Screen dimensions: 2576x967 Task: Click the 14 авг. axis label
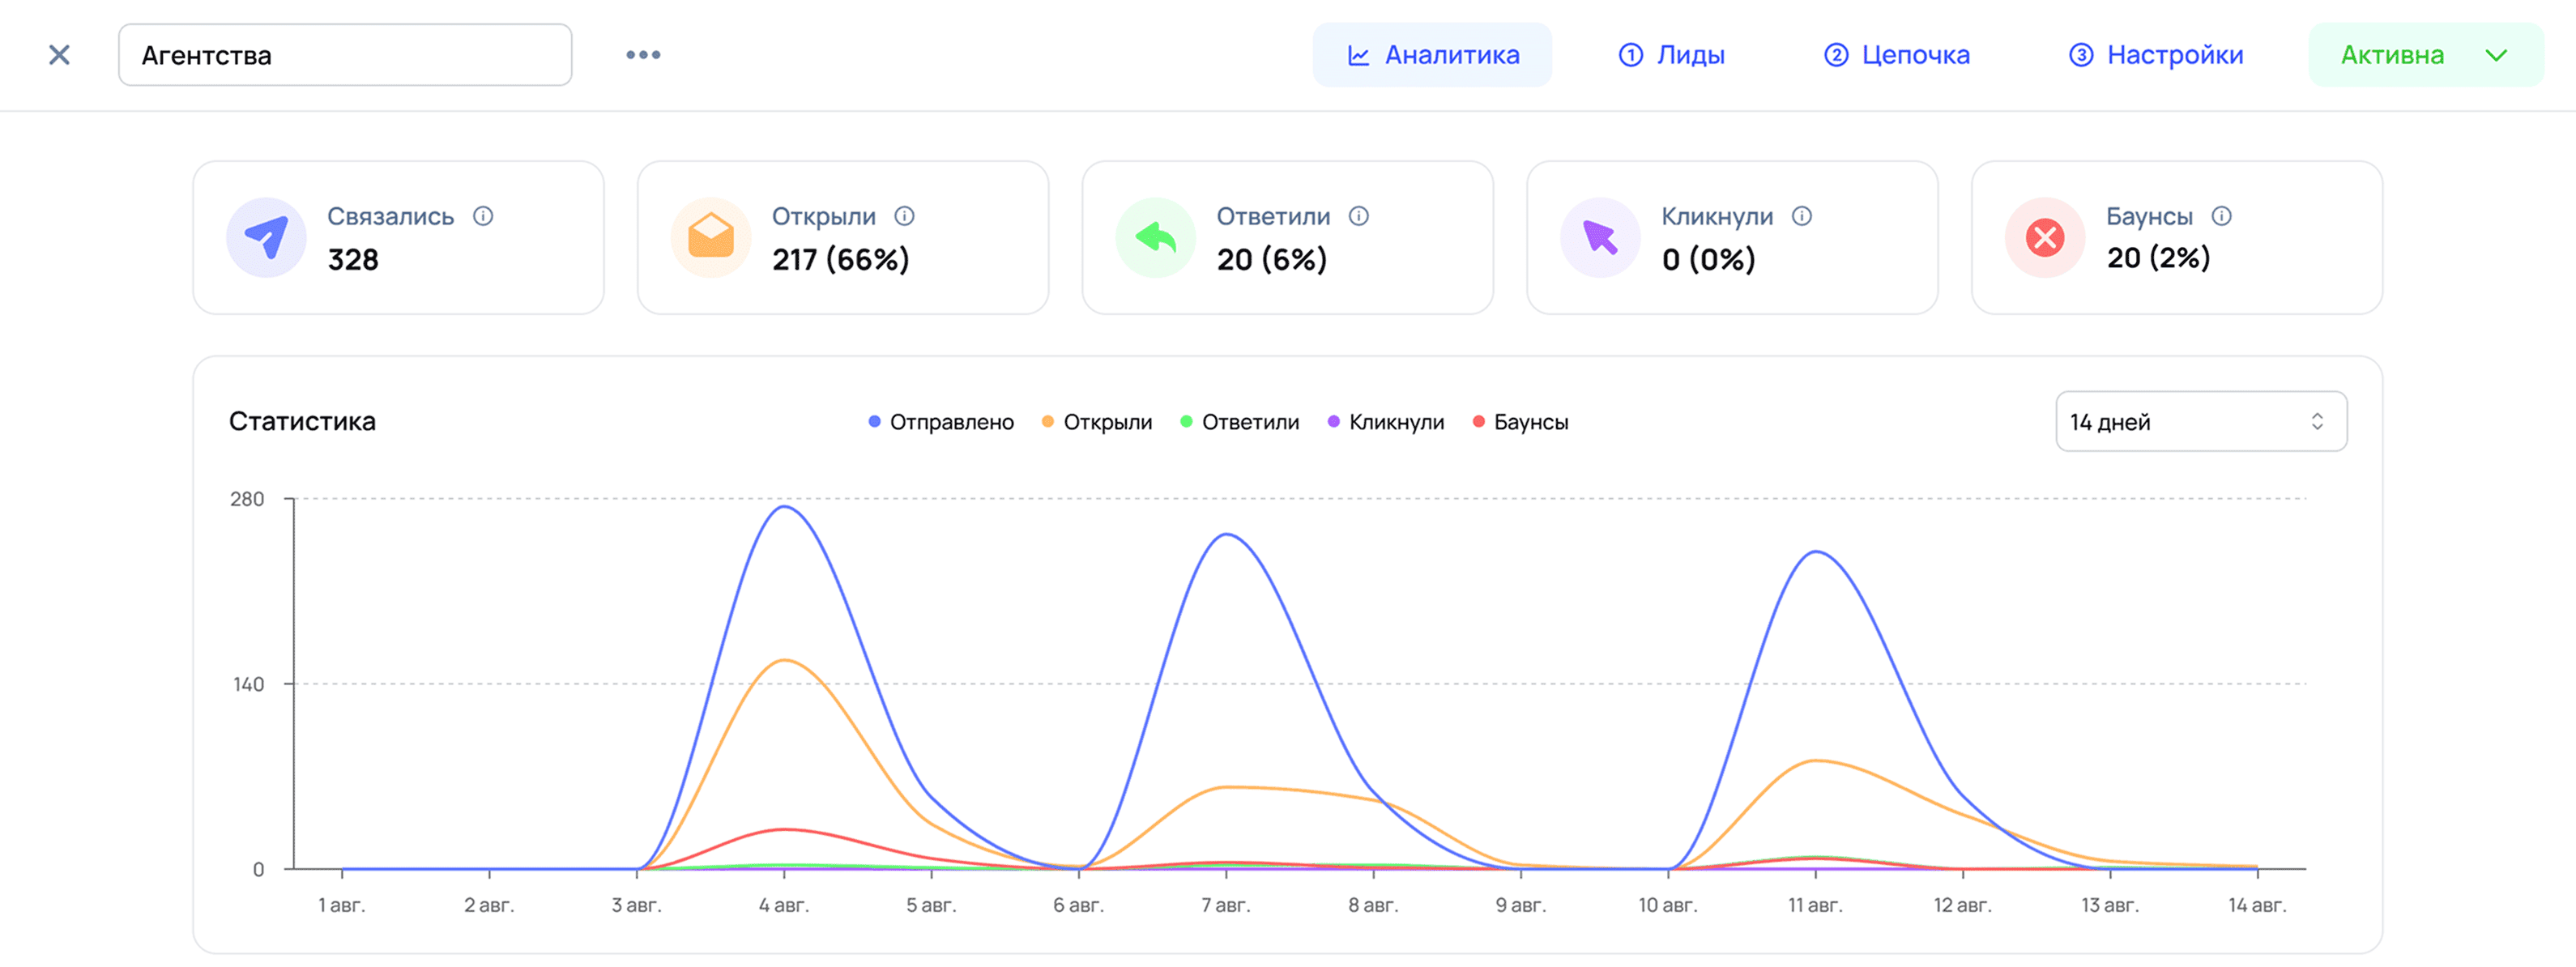pos(2257,905)
